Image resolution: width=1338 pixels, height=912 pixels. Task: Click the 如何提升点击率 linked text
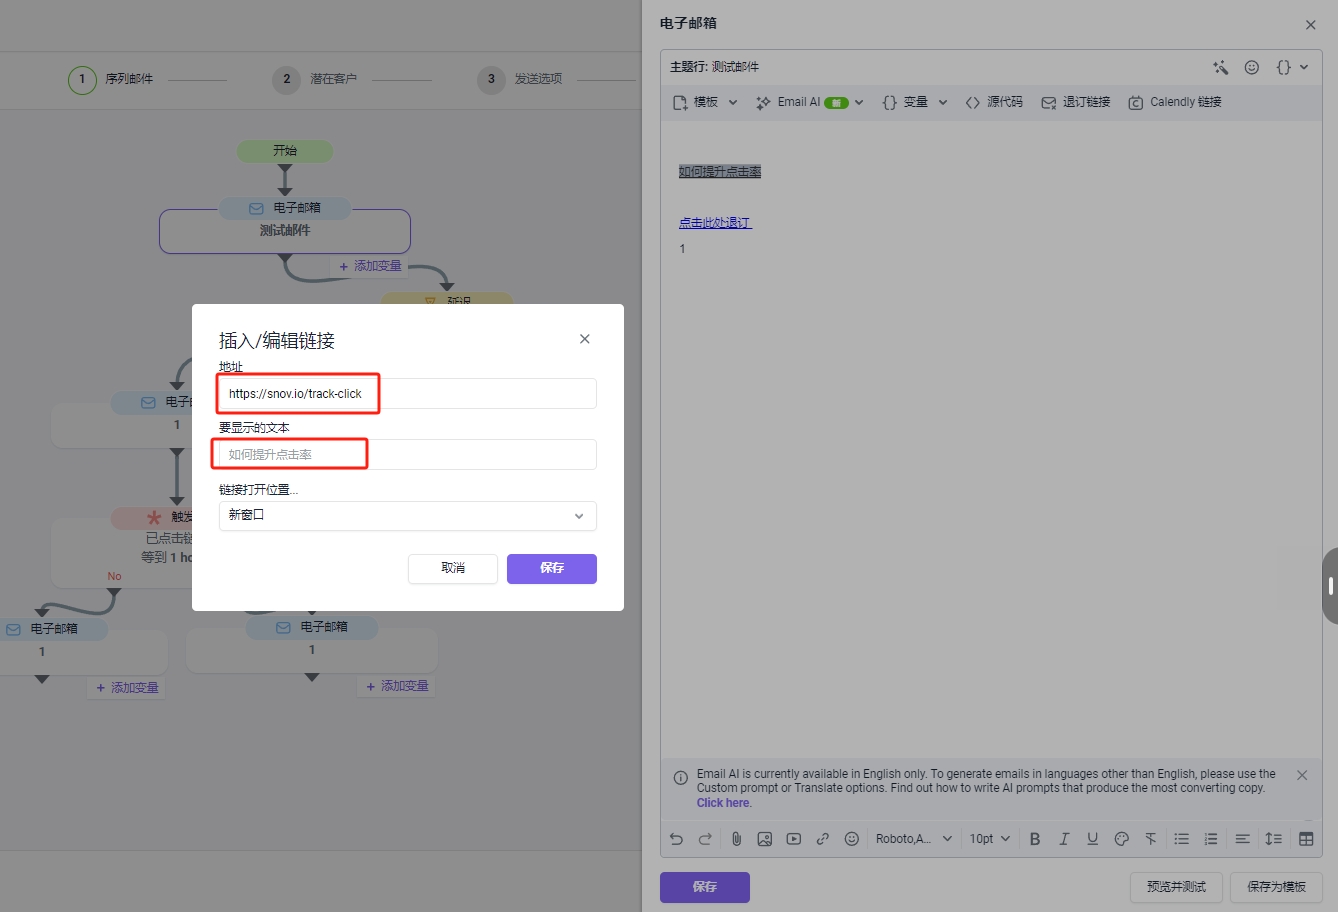tap(720, 172)
